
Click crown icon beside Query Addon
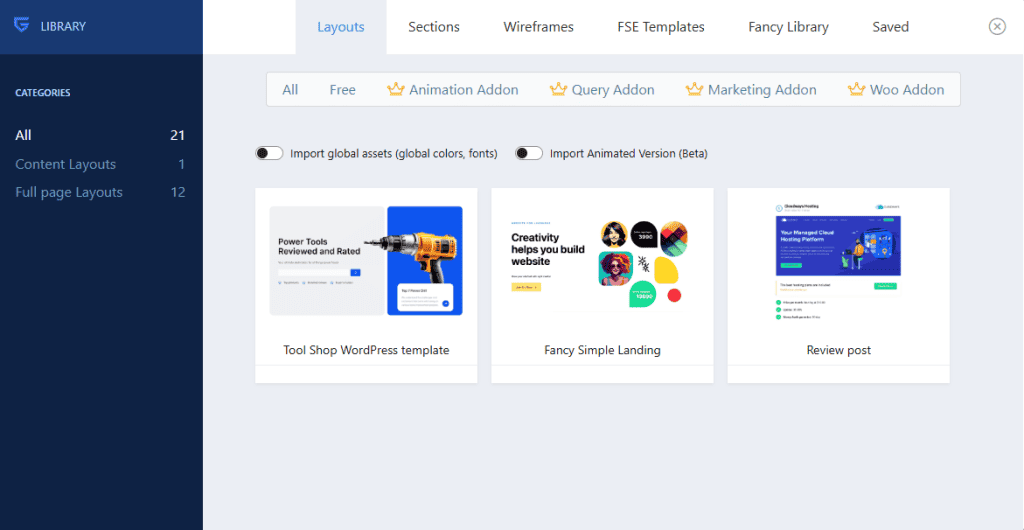[x=558, y=89]
